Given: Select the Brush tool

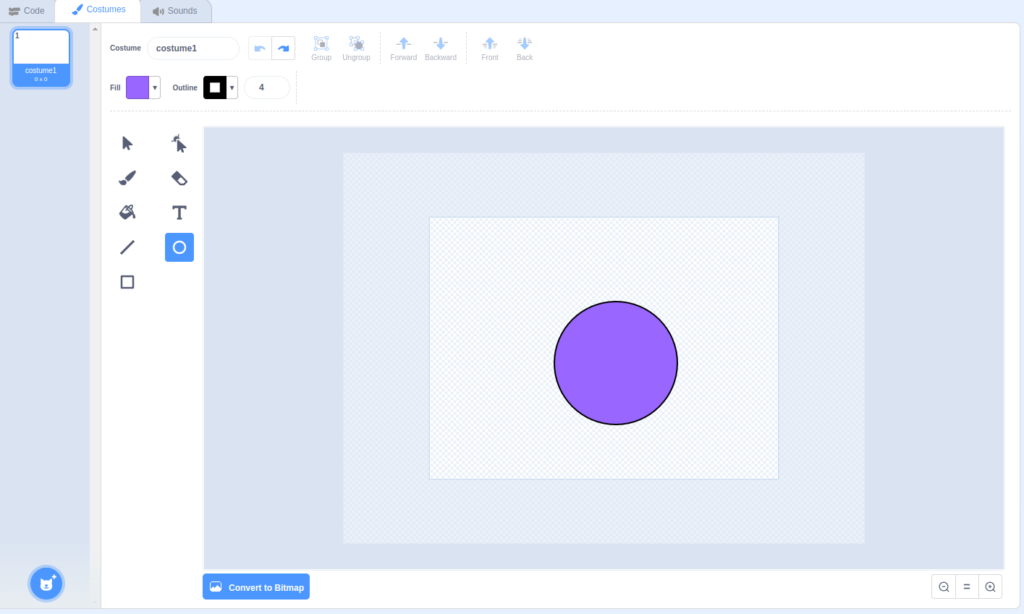Looking at the screenshot, I should [x=127, y=178].
